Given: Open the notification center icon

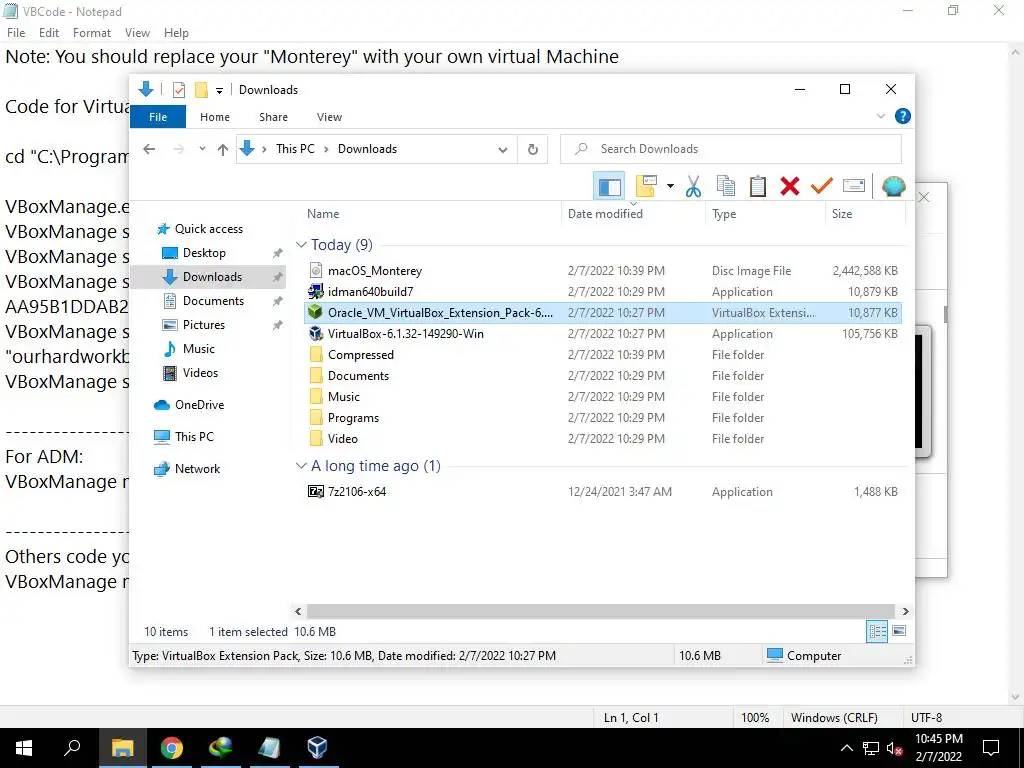Looking at the screenshot, I should pos(991,748).
